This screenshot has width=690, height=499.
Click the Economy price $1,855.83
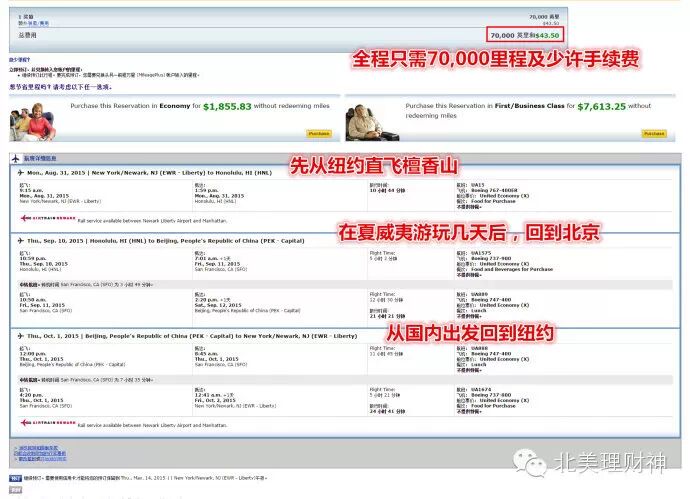227,106
